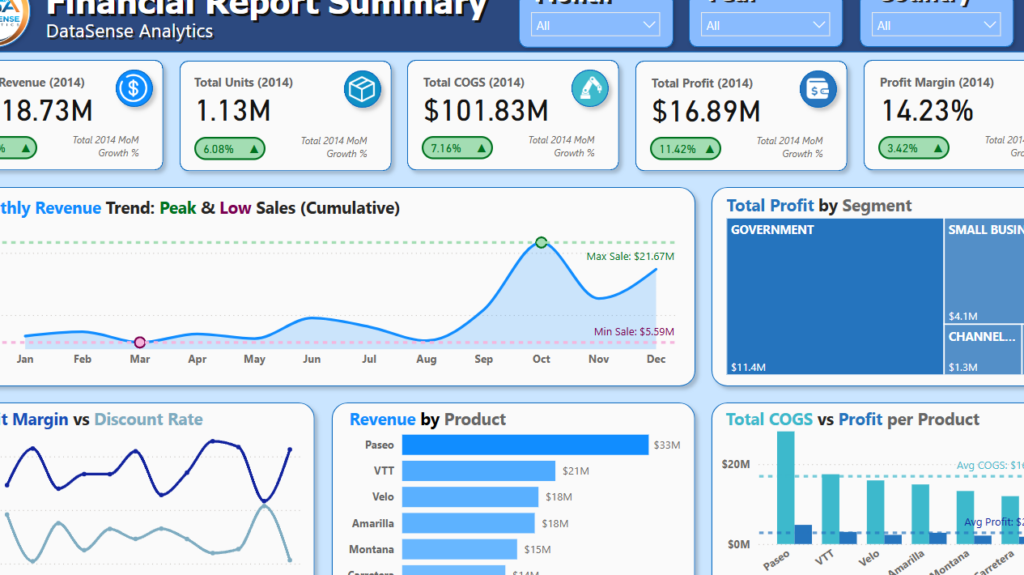Image resolution: width=1024 pixels, height=575 pixels.
Task: Click the Amarilla COGS column in COGS chart
Action: click(920, 514)
